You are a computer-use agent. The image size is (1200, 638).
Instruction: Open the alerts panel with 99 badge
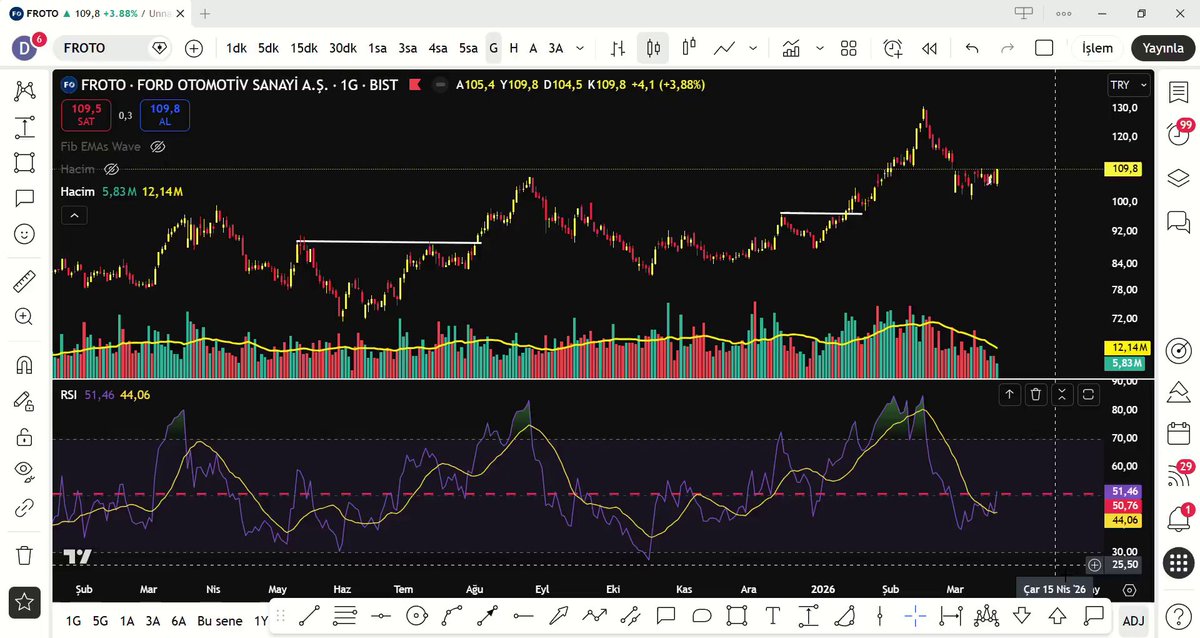point(1179,132)
